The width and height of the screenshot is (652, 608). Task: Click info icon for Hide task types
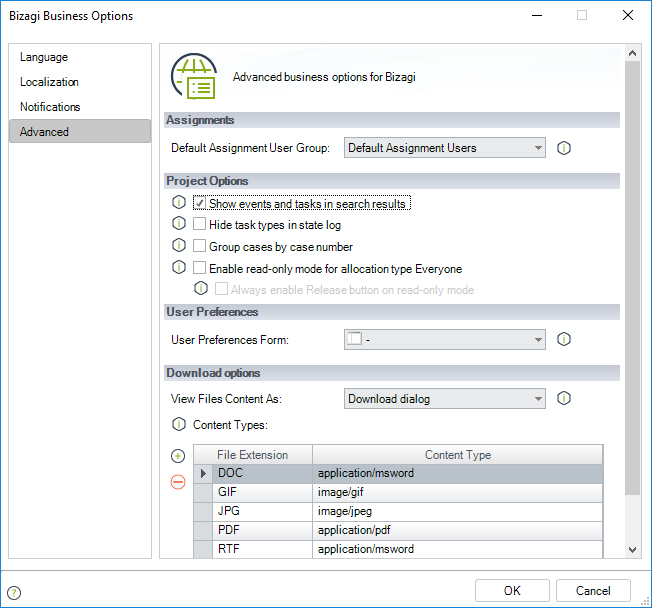[179, 224]
